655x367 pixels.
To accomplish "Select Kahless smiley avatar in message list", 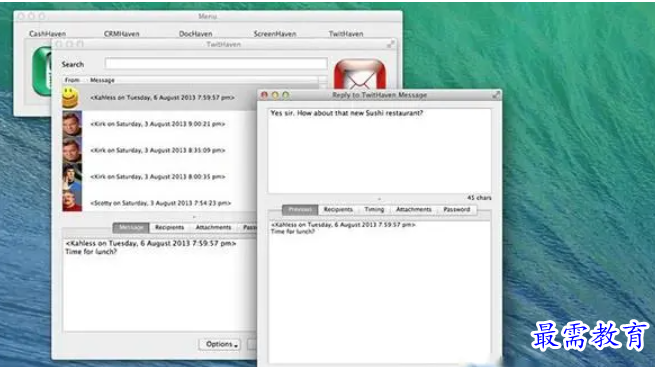I will click(71, 98).
